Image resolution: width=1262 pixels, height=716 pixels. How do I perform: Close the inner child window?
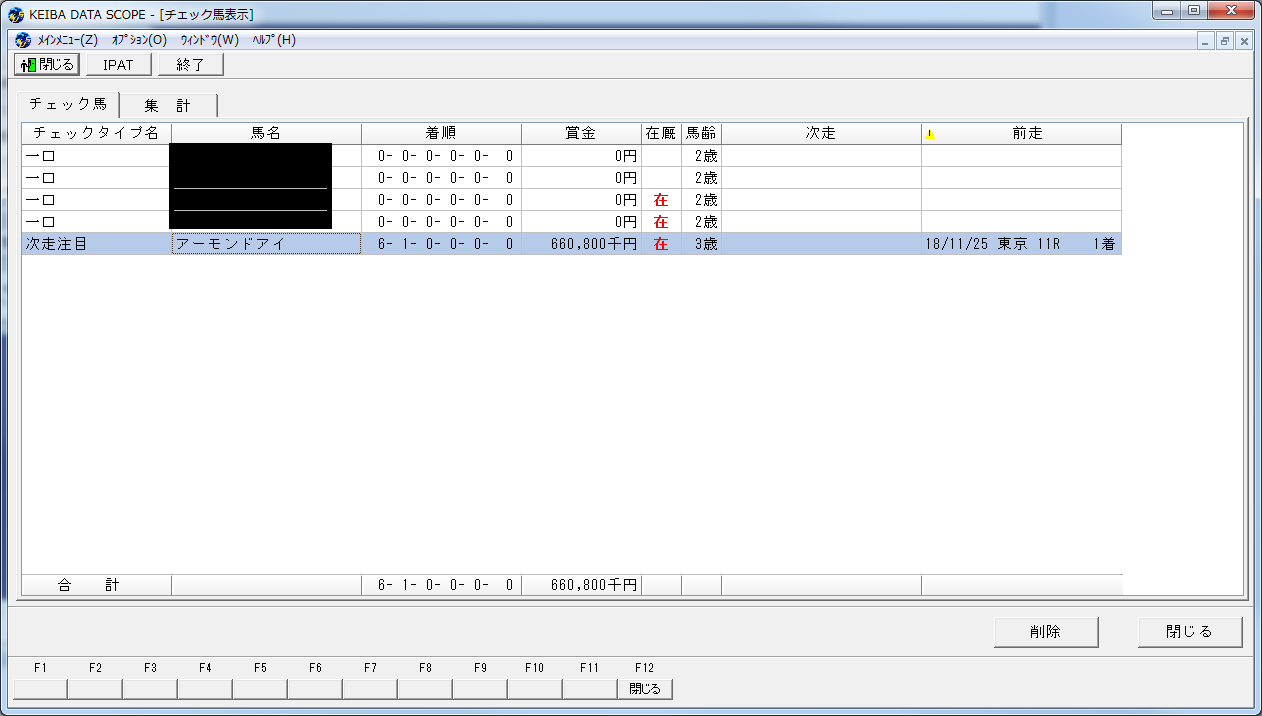pos(1243,41)
